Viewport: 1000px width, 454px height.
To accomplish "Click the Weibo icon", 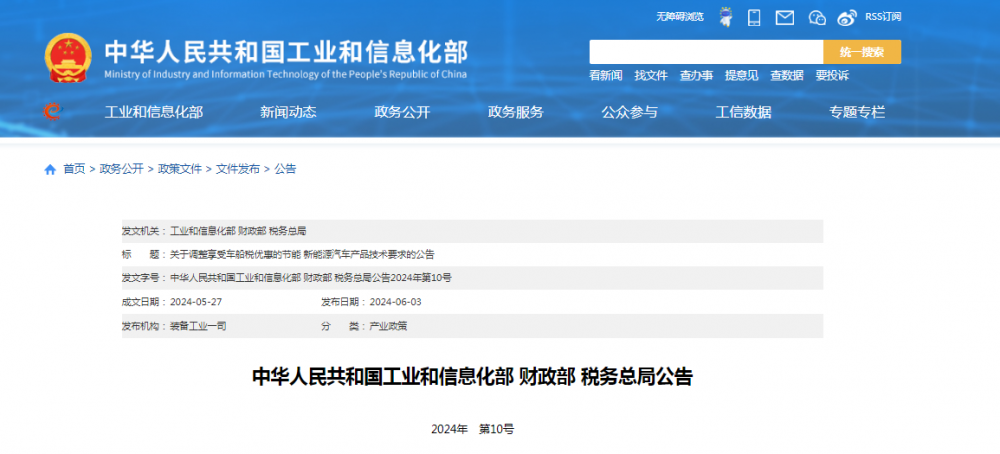I will pos(847,17).
